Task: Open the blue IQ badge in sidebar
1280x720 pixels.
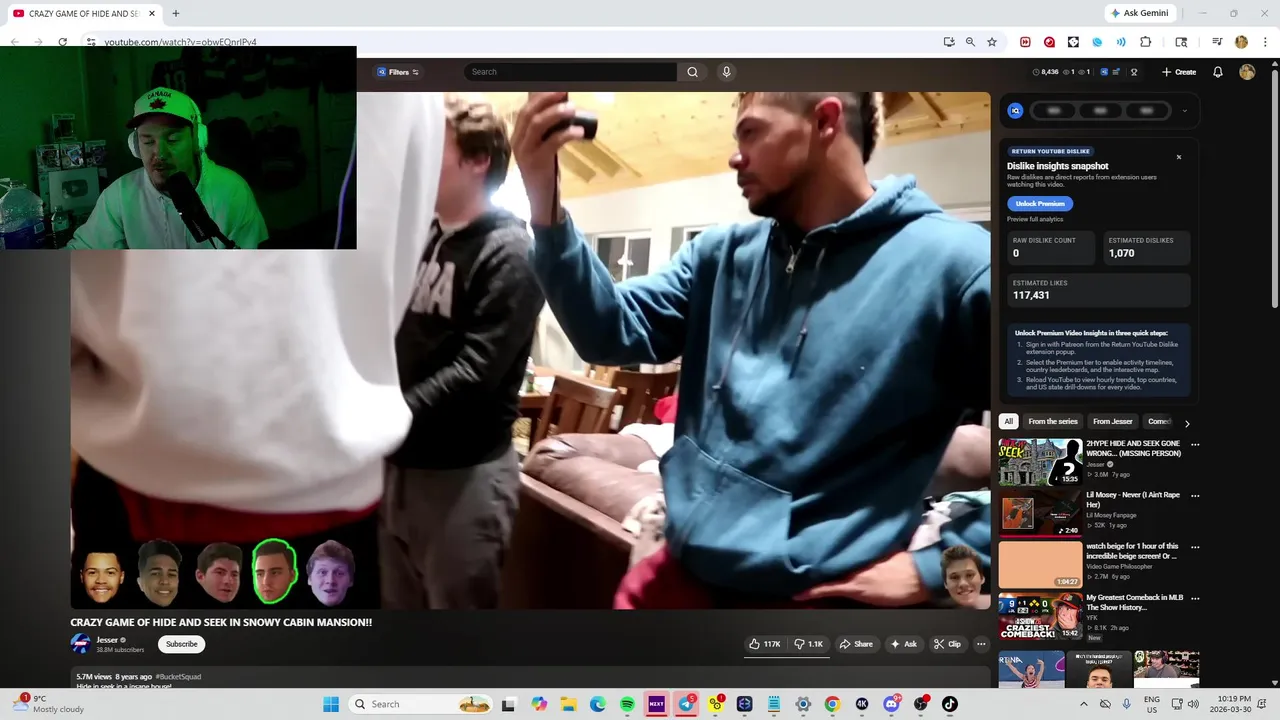Action: [1015, 111]
